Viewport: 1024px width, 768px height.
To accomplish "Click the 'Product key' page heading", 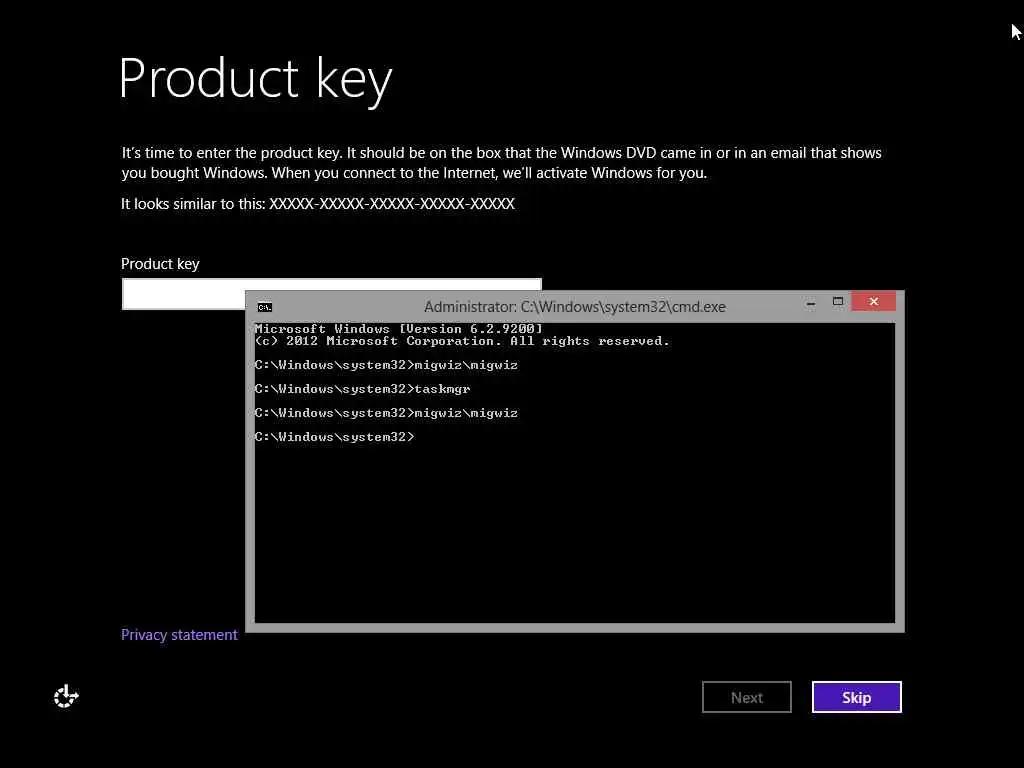I will tap(255, 79).
